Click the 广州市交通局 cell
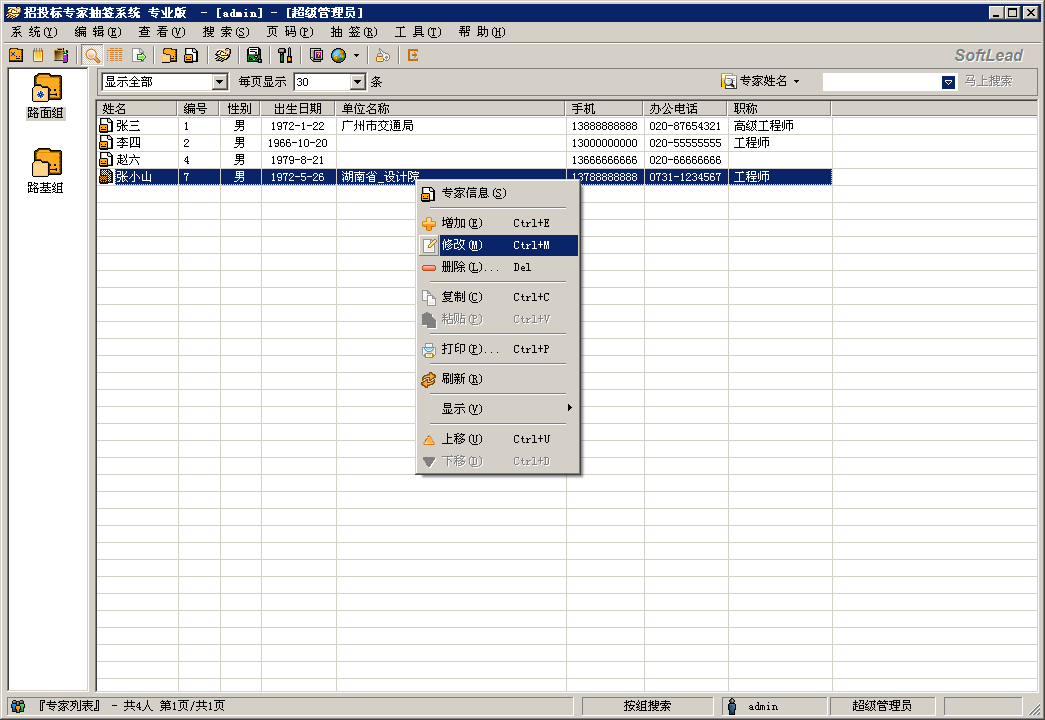 point(451,125)
